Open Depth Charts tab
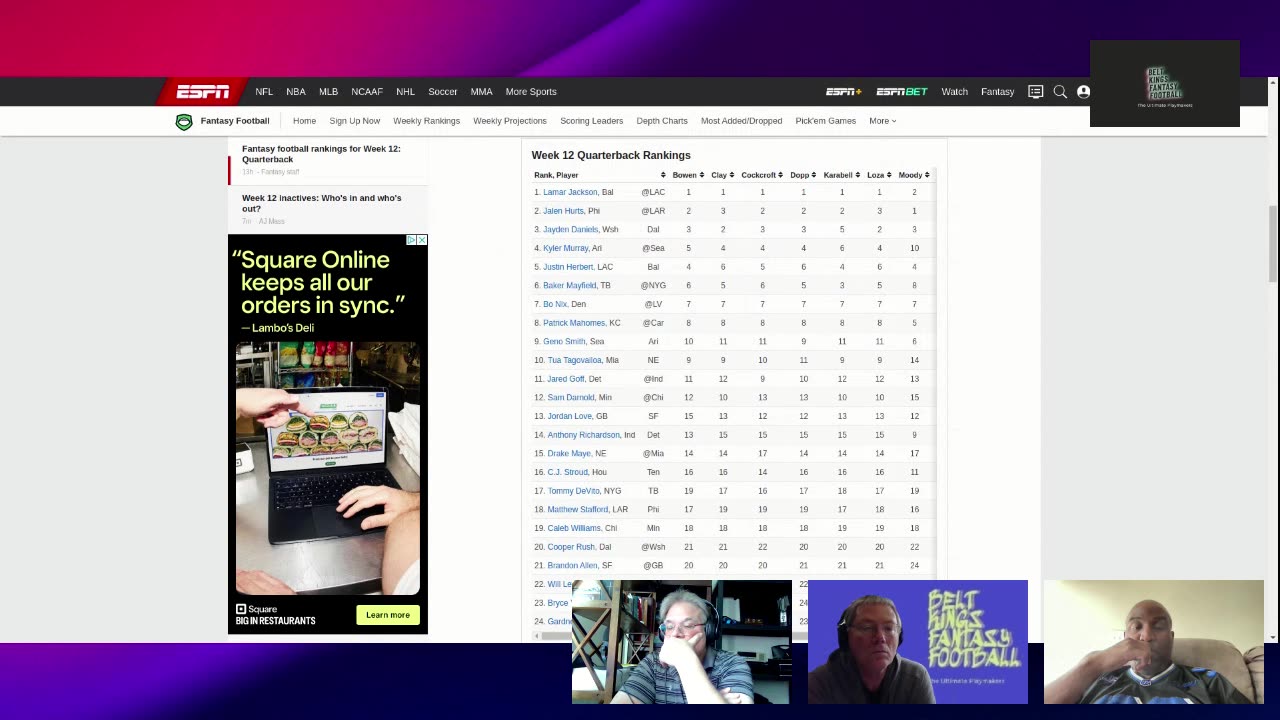 tap(662, 121)
